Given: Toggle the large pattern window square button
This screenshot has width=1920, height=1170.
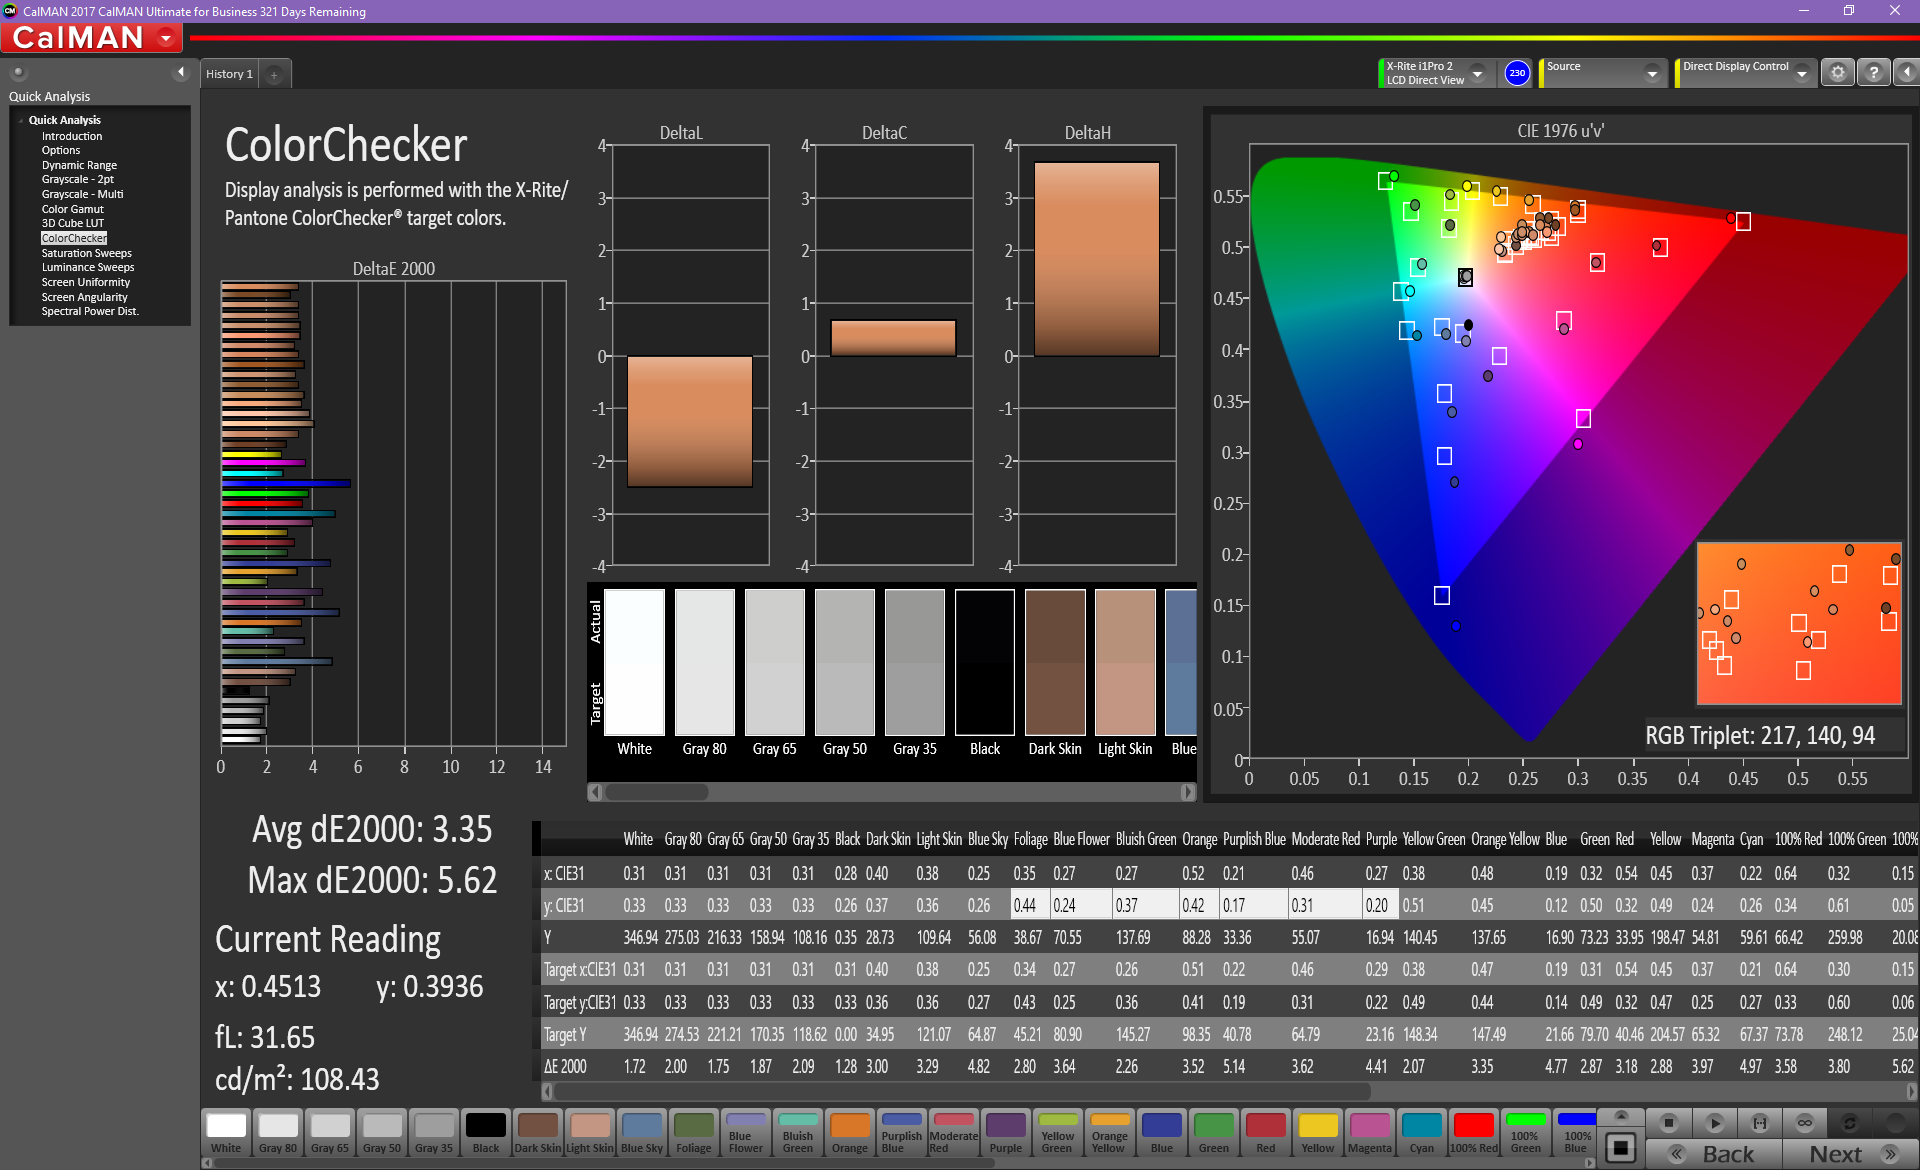Looking at the screenshot, I should coord(1621,1147).
